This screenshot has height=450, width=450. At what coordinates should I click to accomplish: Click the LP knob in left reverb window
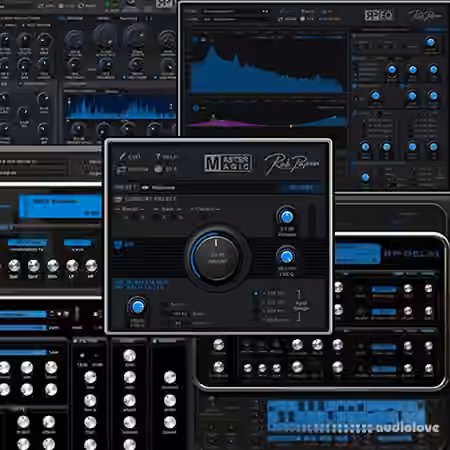(x=72, y=266)
